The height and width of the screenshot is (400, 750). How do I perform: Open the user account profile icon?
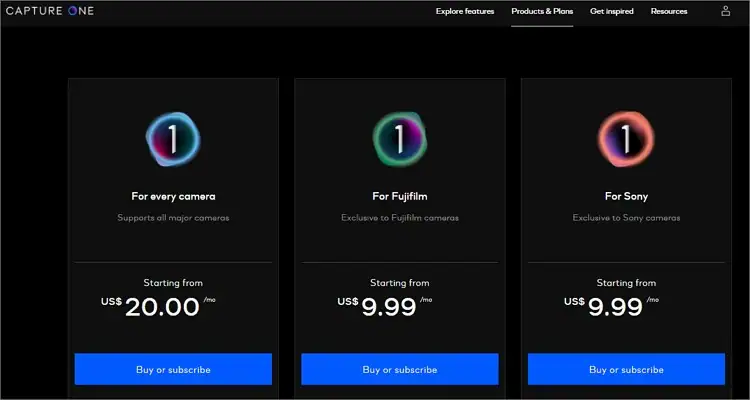[x=726, y=11]
